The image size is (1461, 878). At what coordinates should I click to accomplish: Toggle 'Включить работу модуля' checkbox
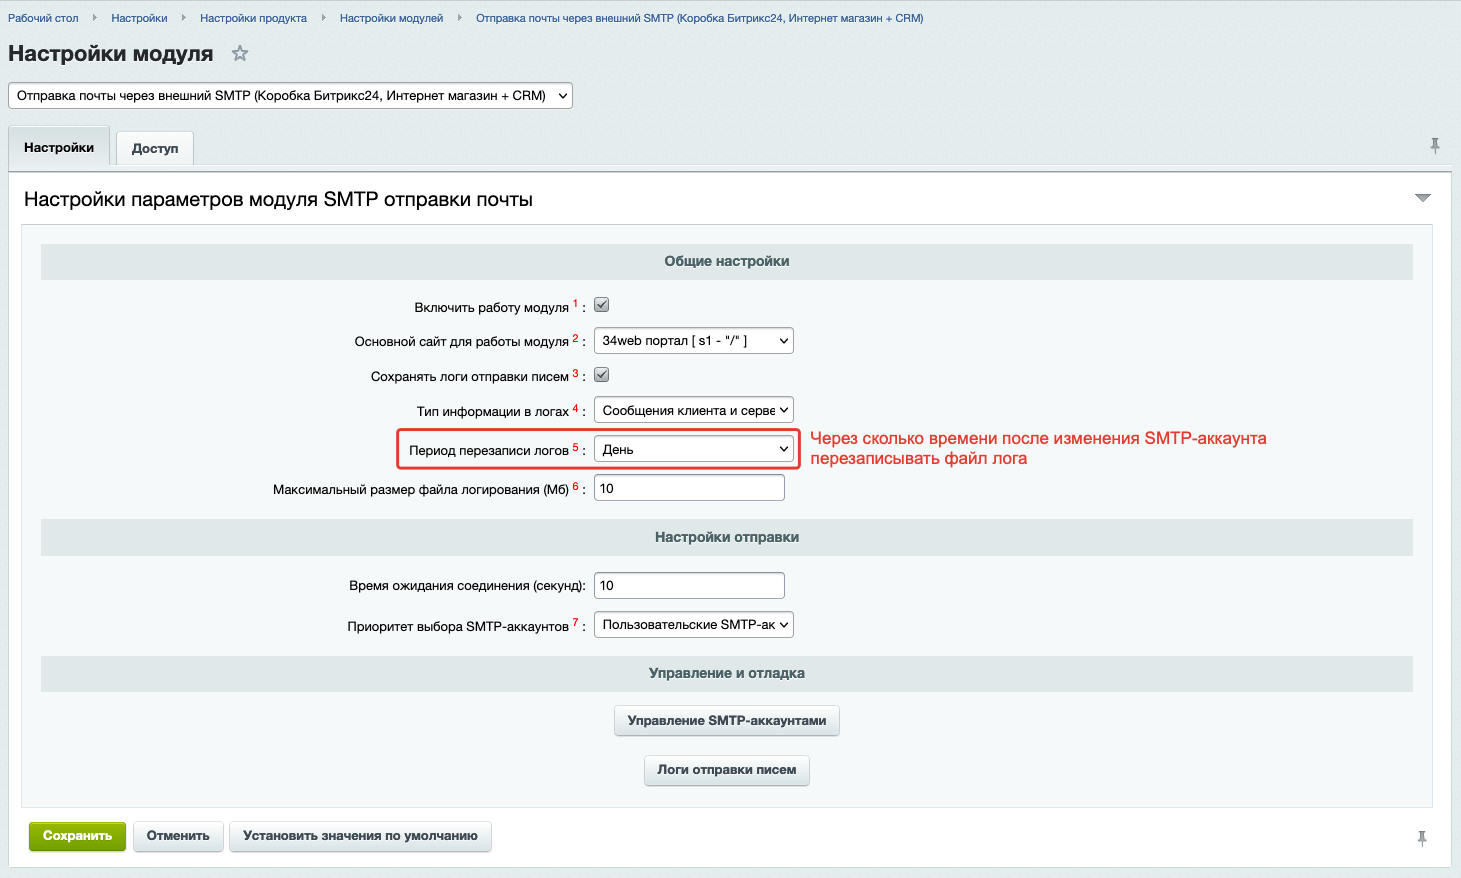pos(602,305)
